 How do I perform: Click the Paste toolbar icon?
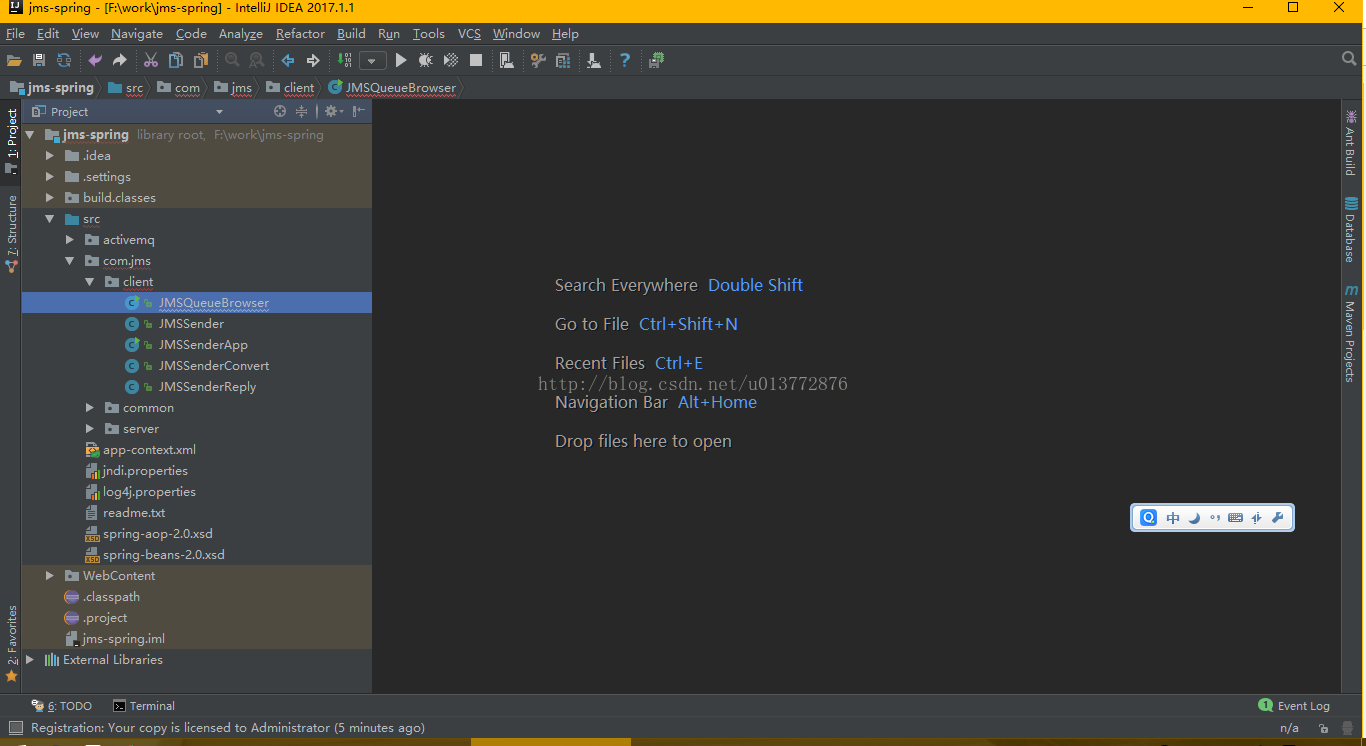pyautogui.click(x=201, y=60)
